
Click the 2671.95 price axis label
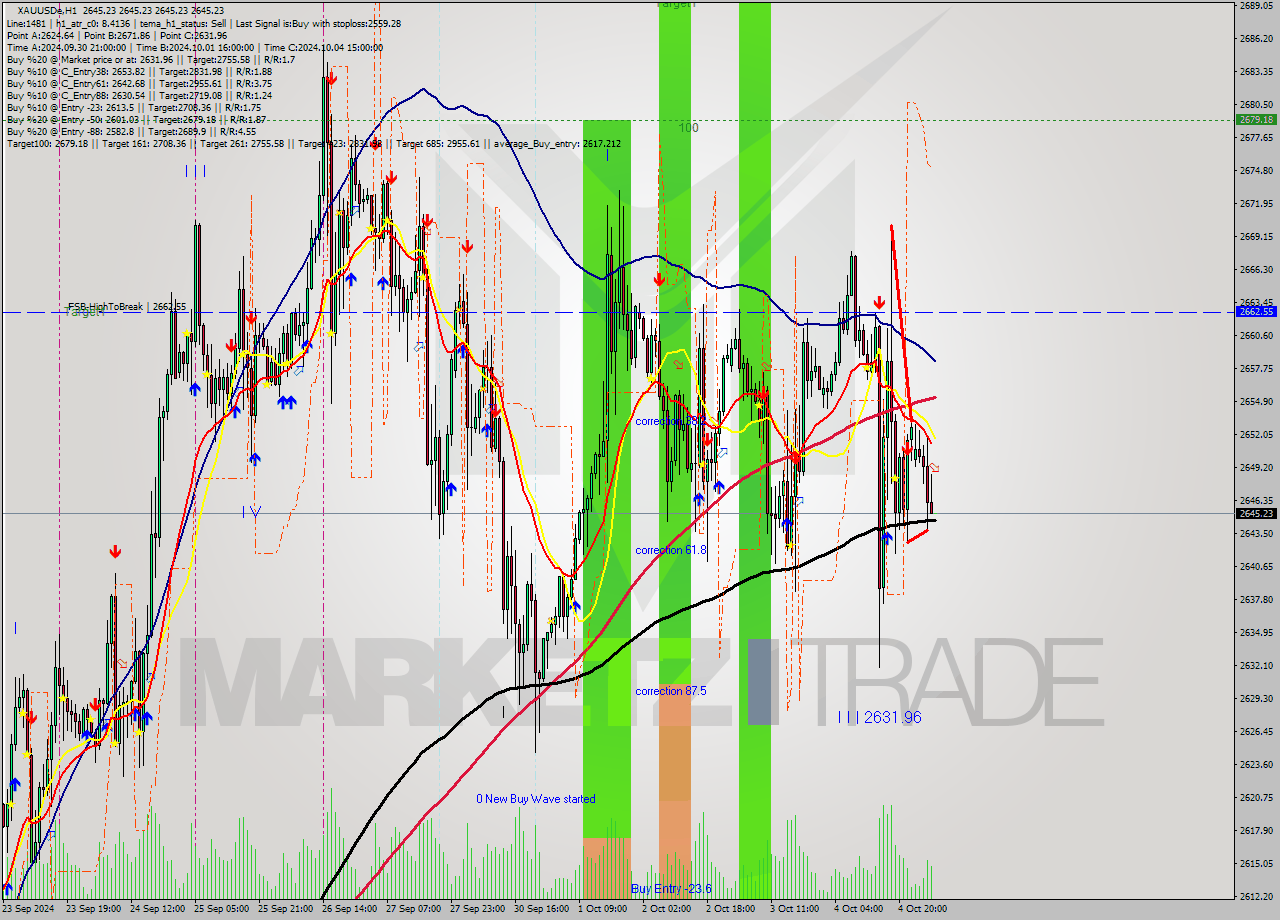pos(1256,204)
